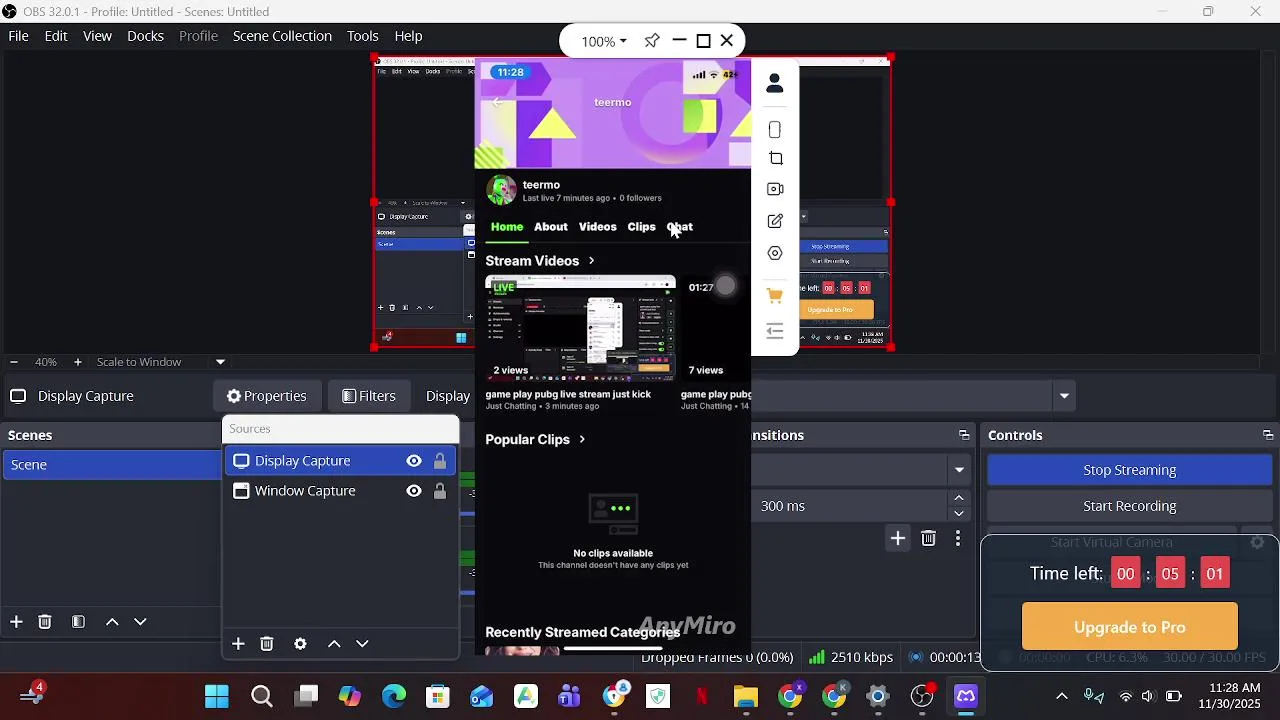The image size is (1280, 720).
Task: Switch to About tab on teermo channel
Action: (550, 227)
